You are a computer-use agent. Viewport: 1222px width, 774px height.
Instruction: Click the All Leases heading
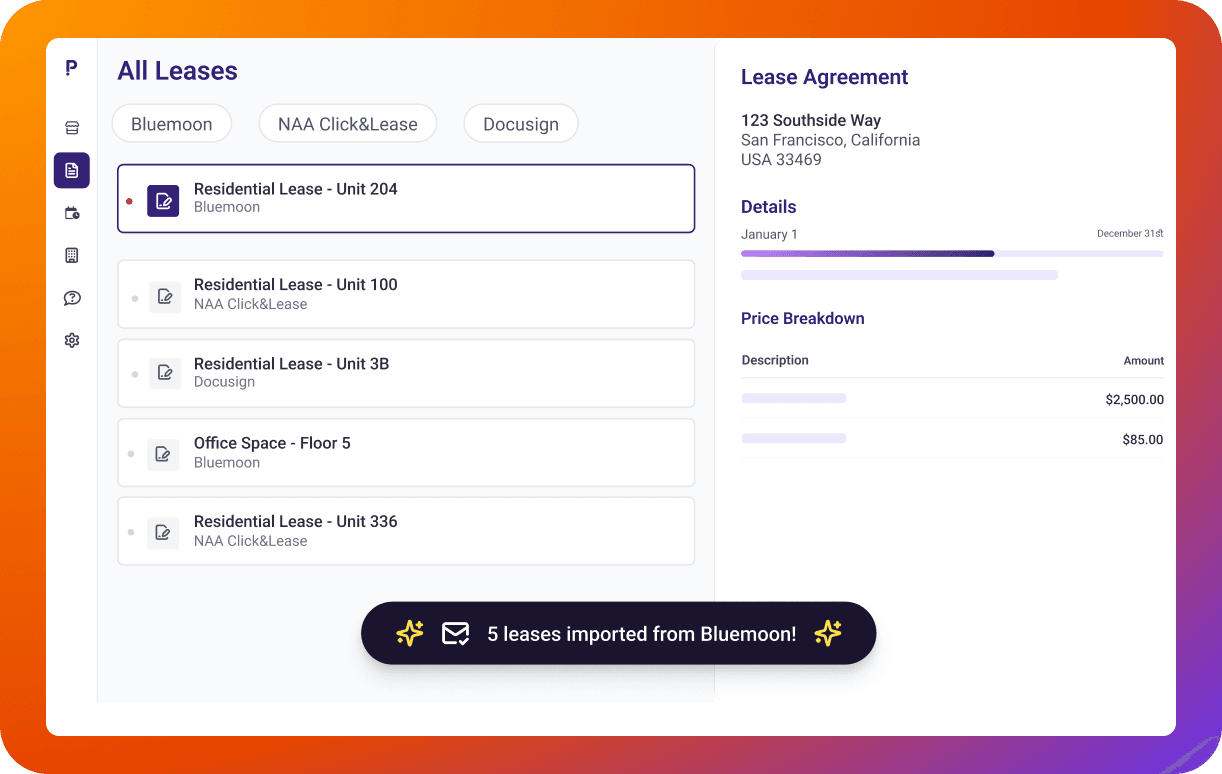178,71
